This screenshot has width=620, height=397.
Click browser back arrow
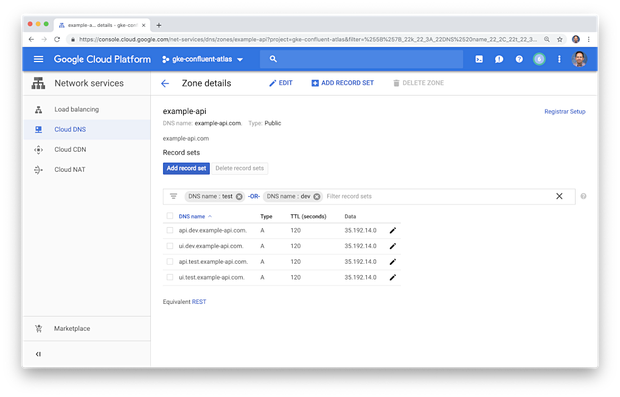pyautogui.click(x=31, y=40)
